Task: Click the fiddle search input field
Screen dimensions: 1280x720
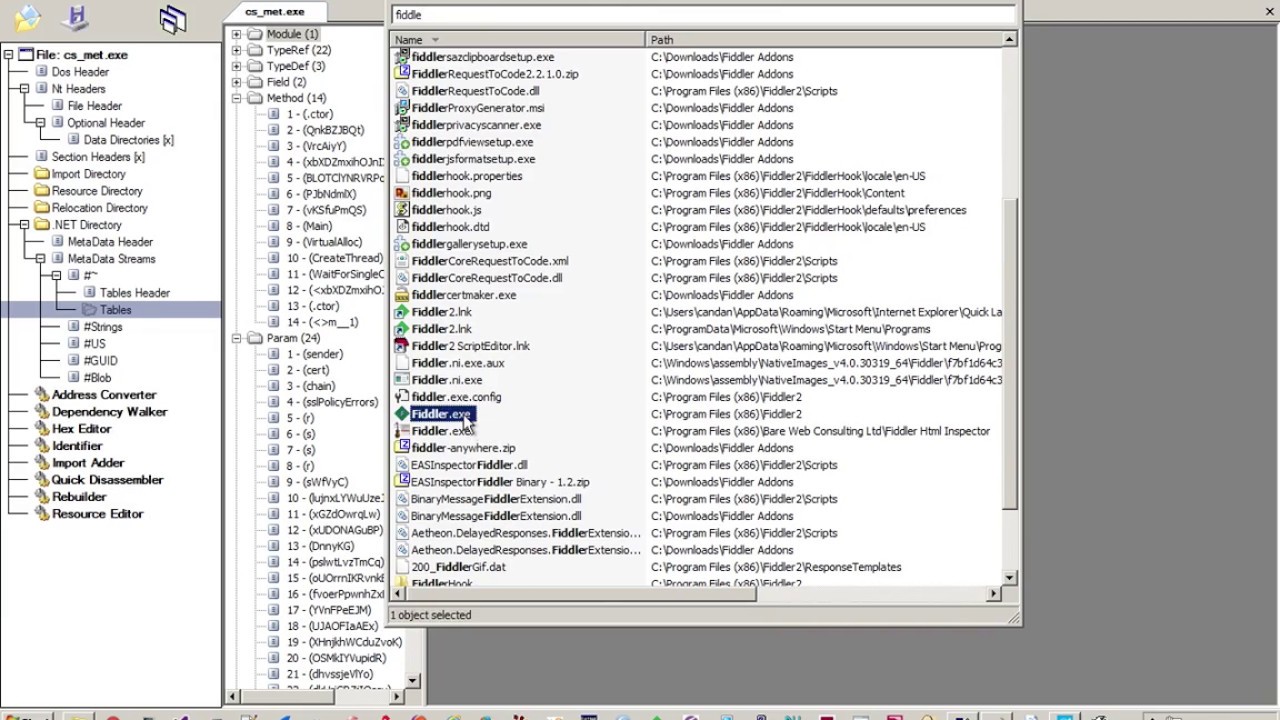Action: click(704, 15)
